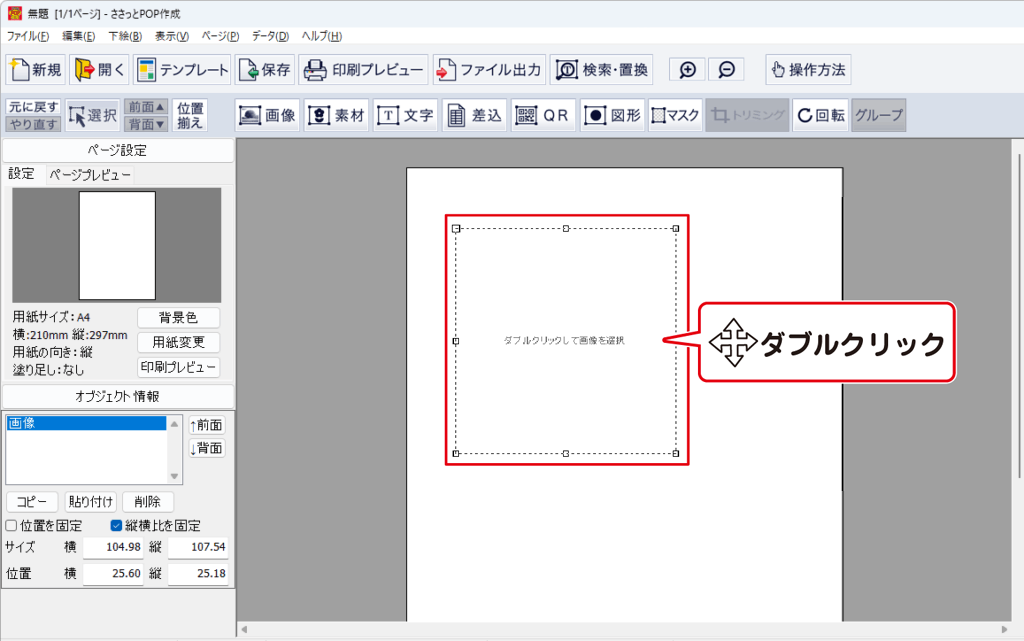Viewport: 1024px width, 641px height.
Task: Open the テンプレート template chooser
Action: pos(181,70)
